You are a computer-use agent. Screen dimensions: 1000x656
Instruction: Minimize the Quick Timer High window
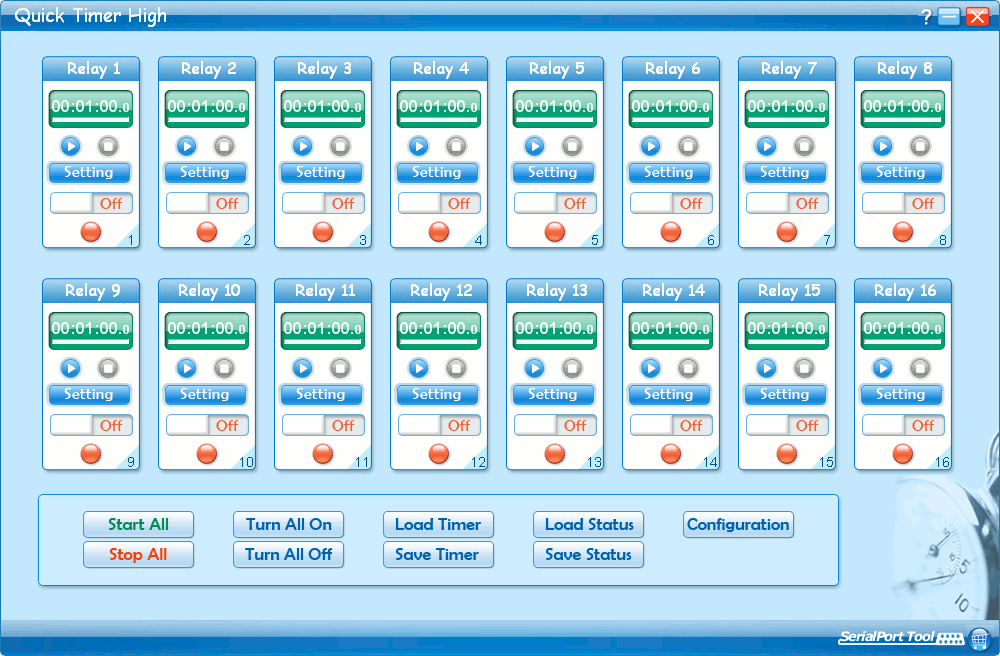click(x=949, y=17)
